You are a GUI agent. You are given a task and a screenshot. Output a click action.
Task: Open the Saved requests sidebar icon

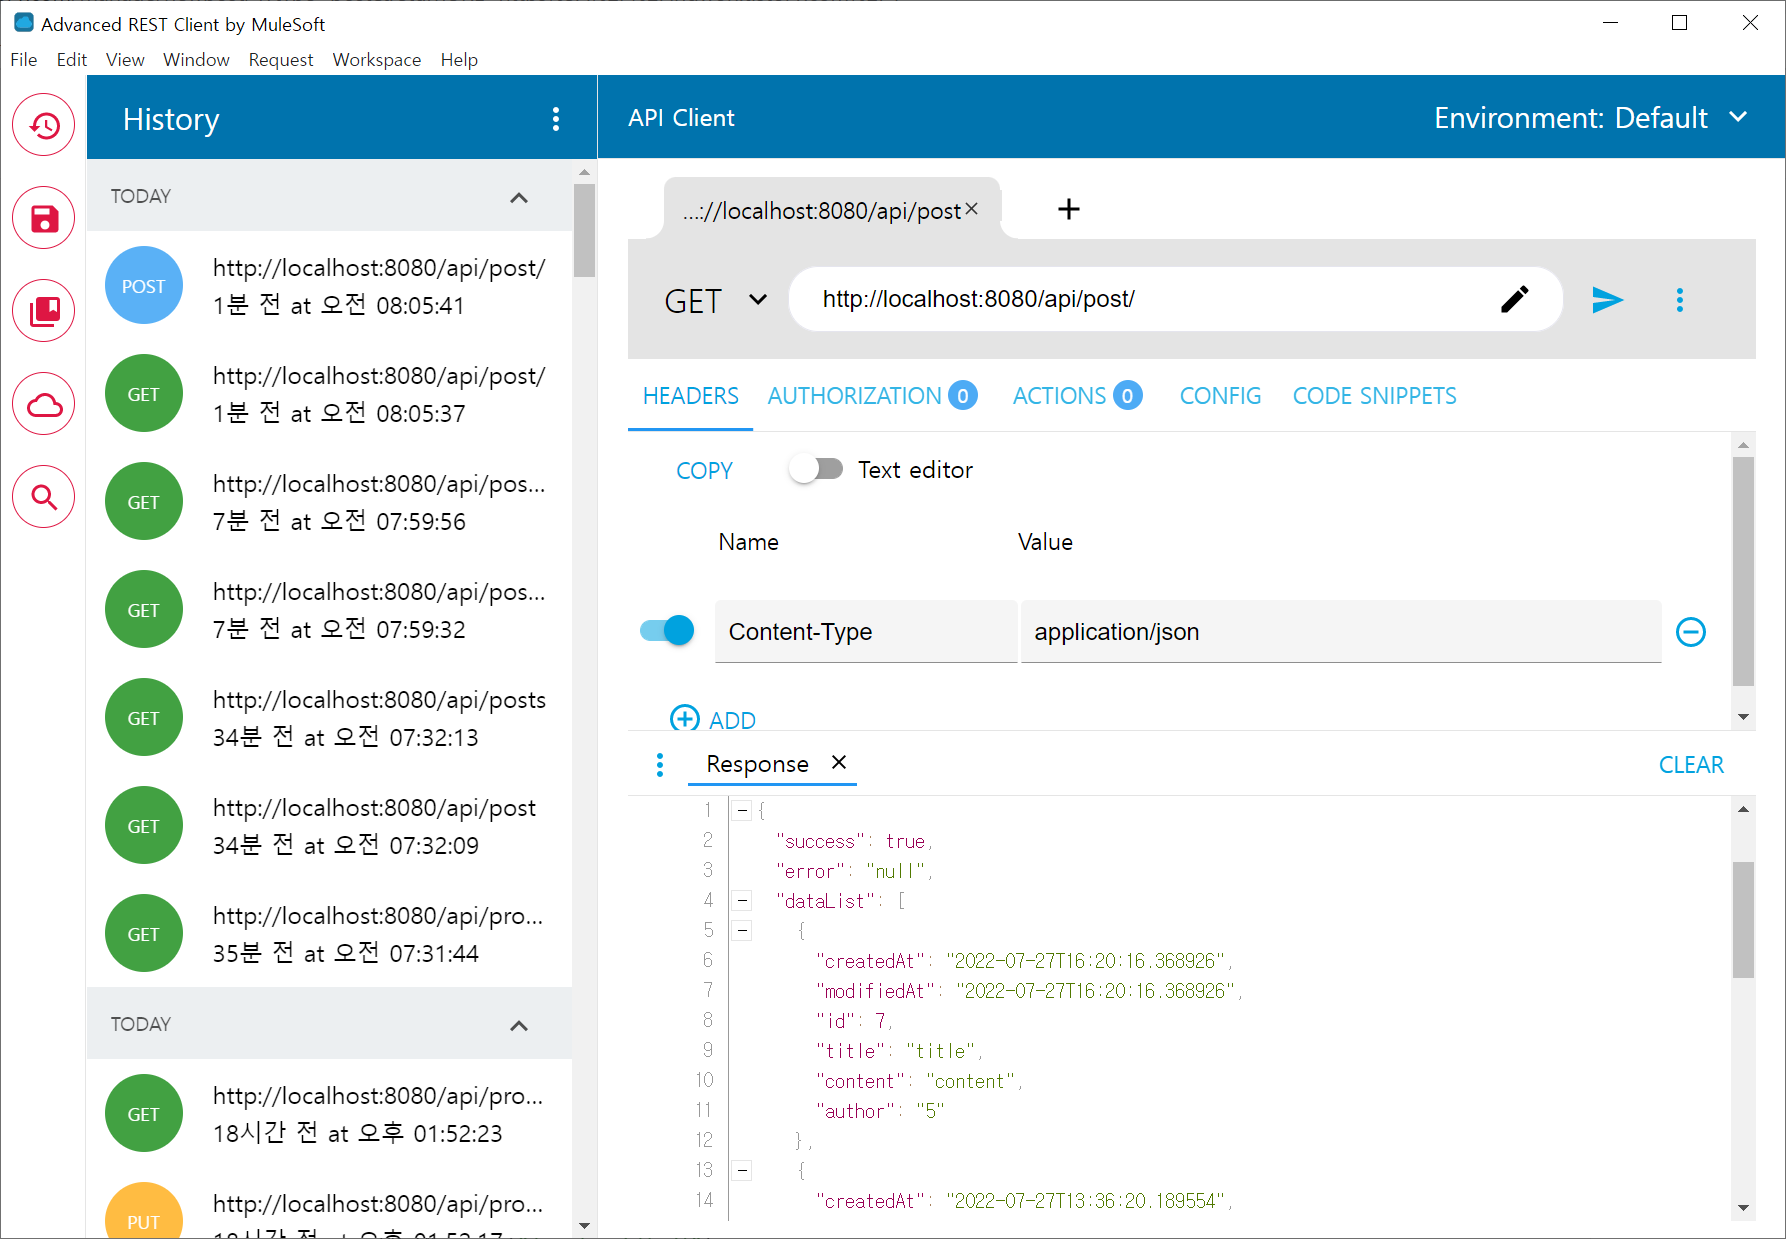44,218
